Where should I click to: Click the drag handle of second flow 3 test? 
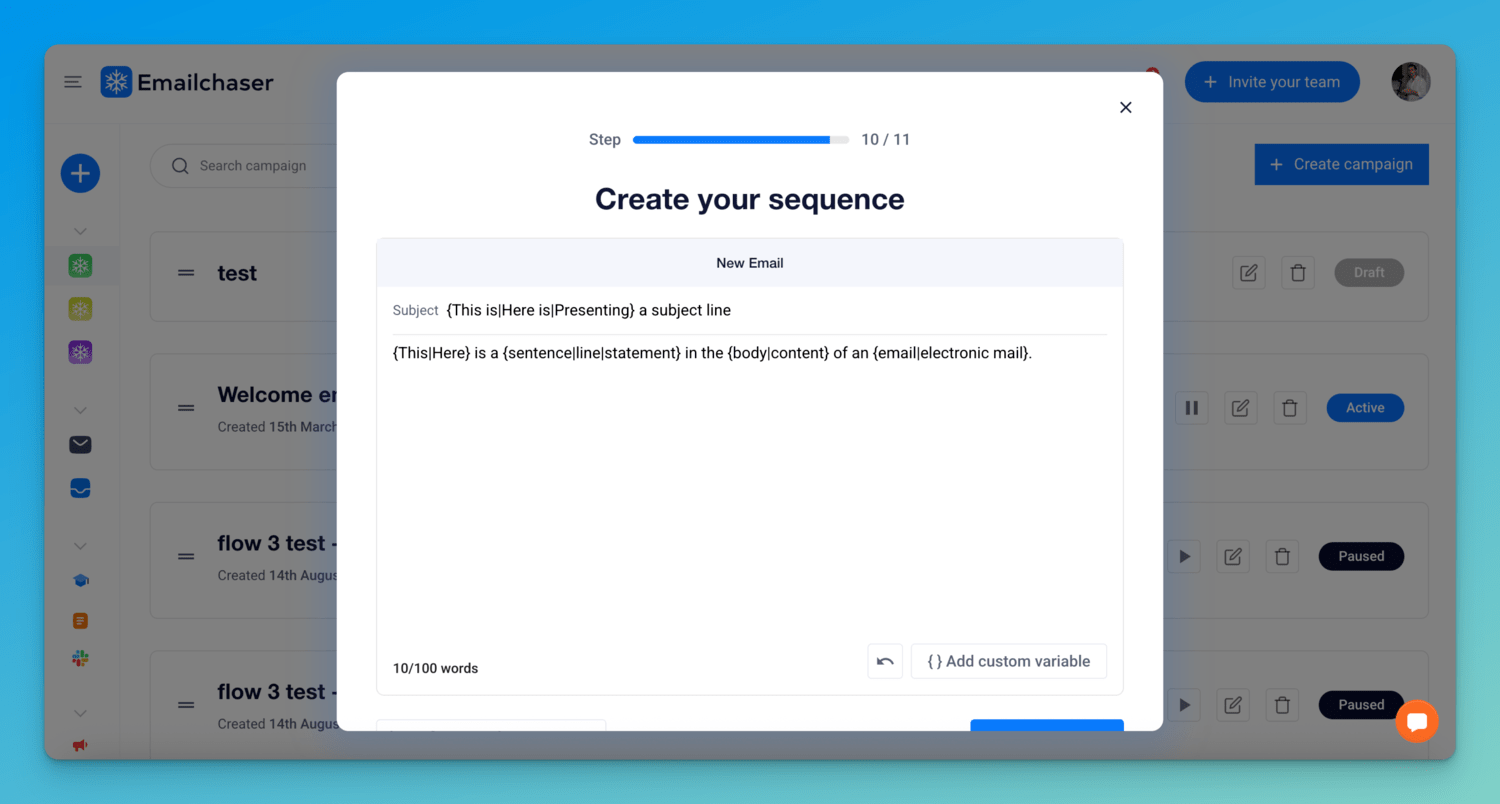[x=186, y=705]
